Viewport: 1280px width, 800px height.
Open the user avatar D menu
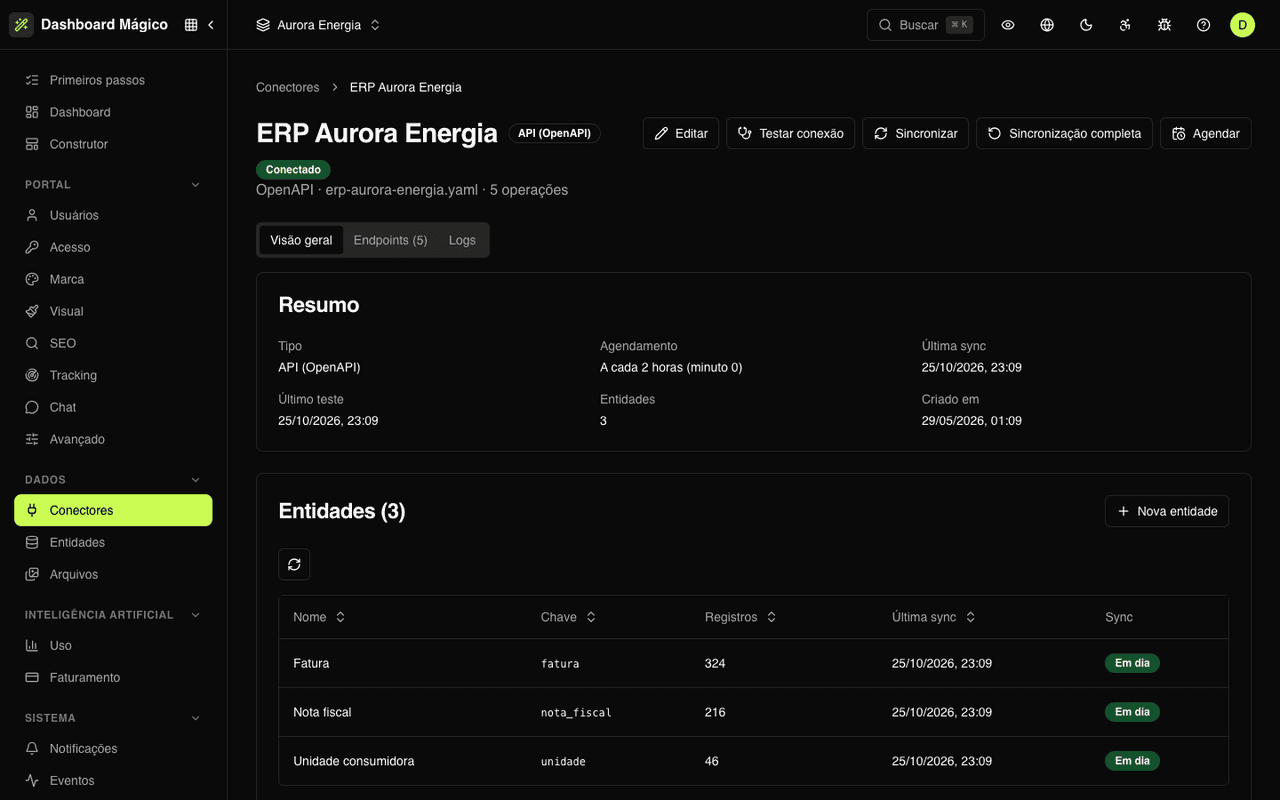point(1242,25)
